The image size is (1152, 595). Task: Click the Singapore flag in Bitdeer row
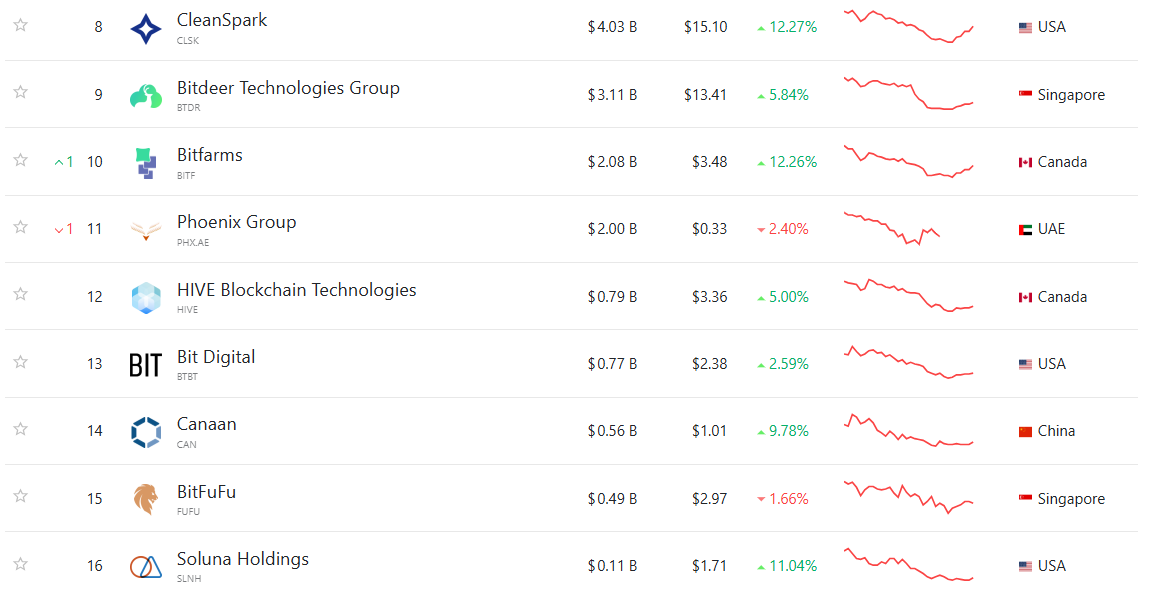[x=1025, y=95]
